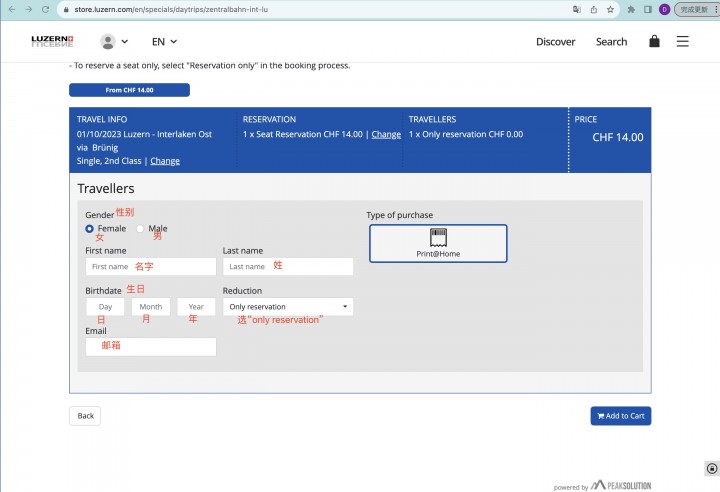The image size is (720, 492).
Task: Click the Add to Cart button
Action: point(620,416)
